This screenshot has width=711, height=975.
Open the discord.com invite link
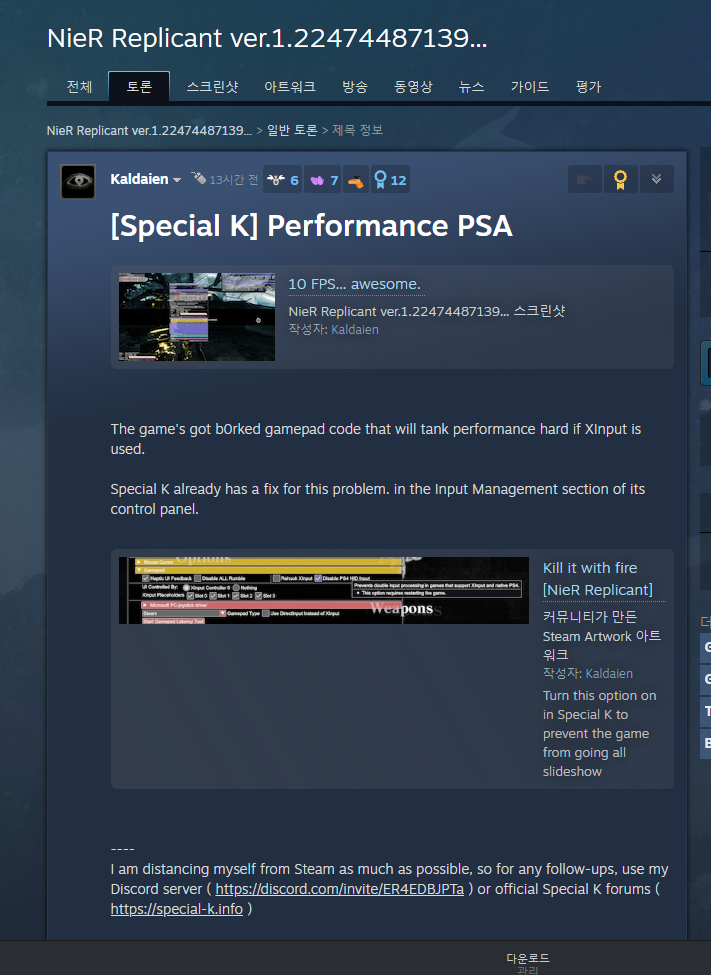pos(340,889)
